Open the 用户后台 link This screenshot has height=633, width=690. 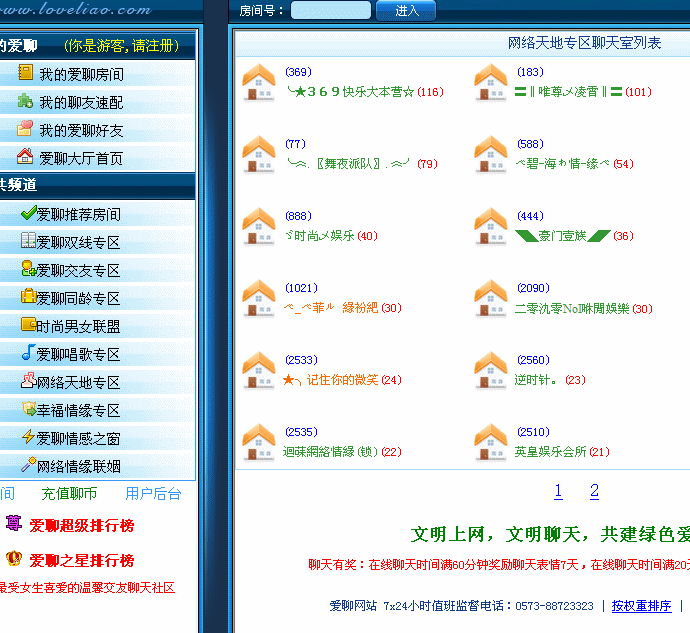point(153,494)
